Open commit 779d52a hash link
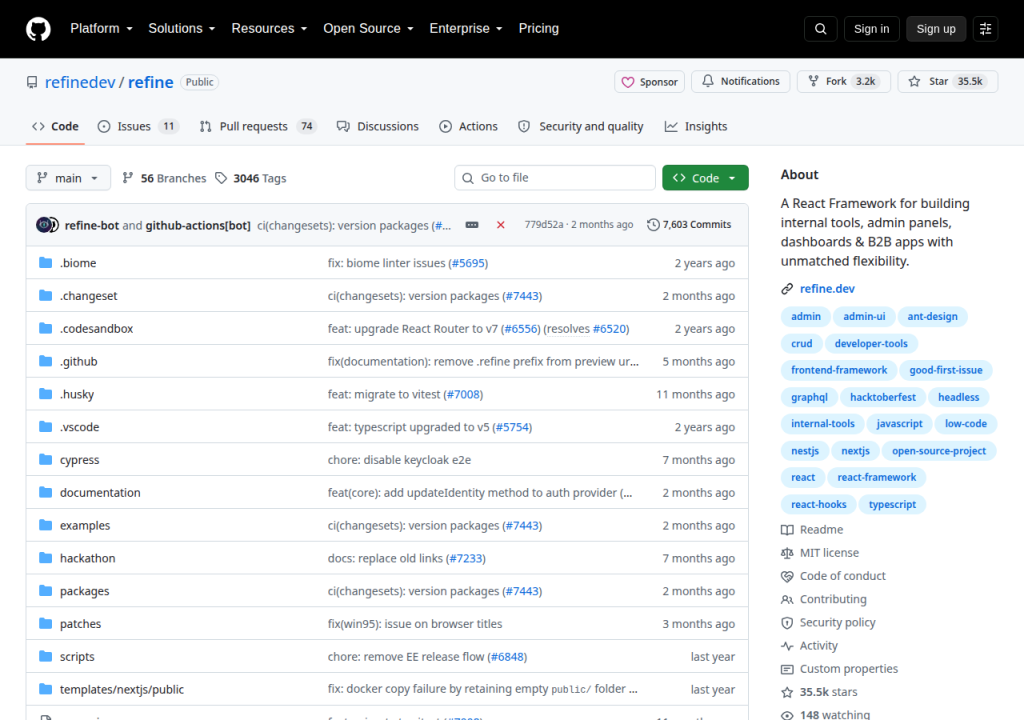The width and height of the screenshot is (1024, 720). point(543,224)
